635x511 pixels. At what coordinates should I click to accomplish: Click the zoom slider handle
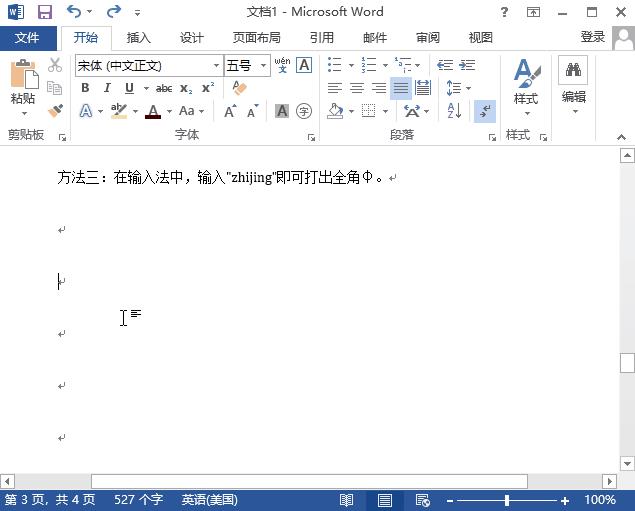[507, 500]
